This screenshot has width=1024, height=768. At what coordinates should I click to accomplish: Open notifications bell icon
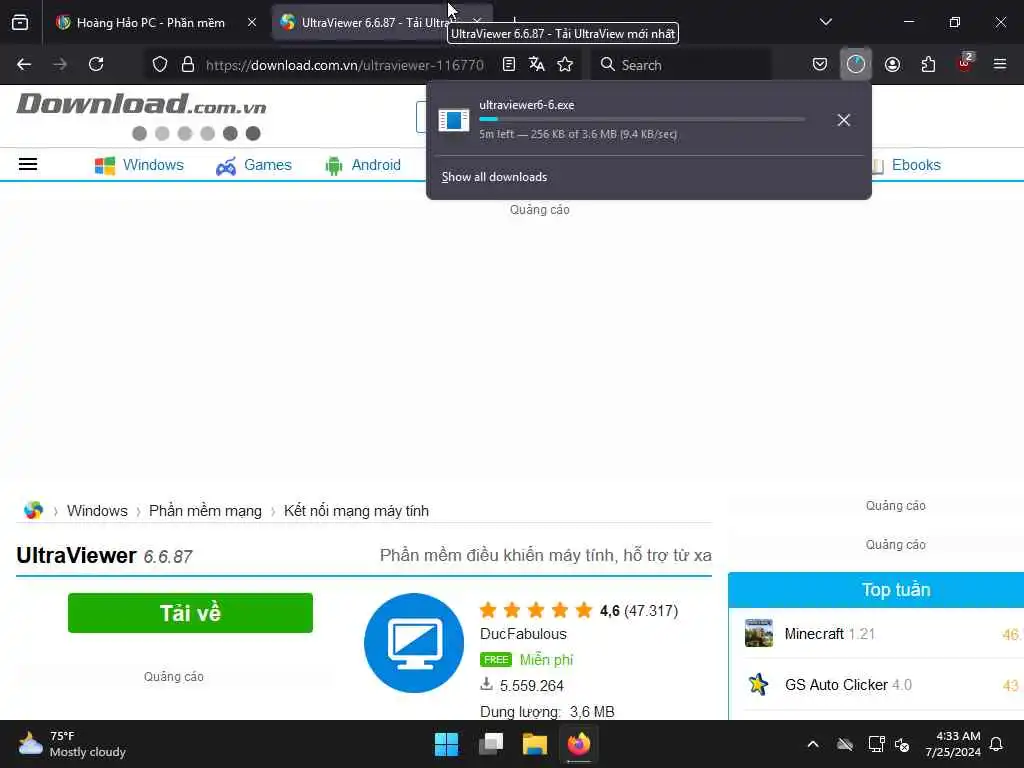tap(997, 744)
